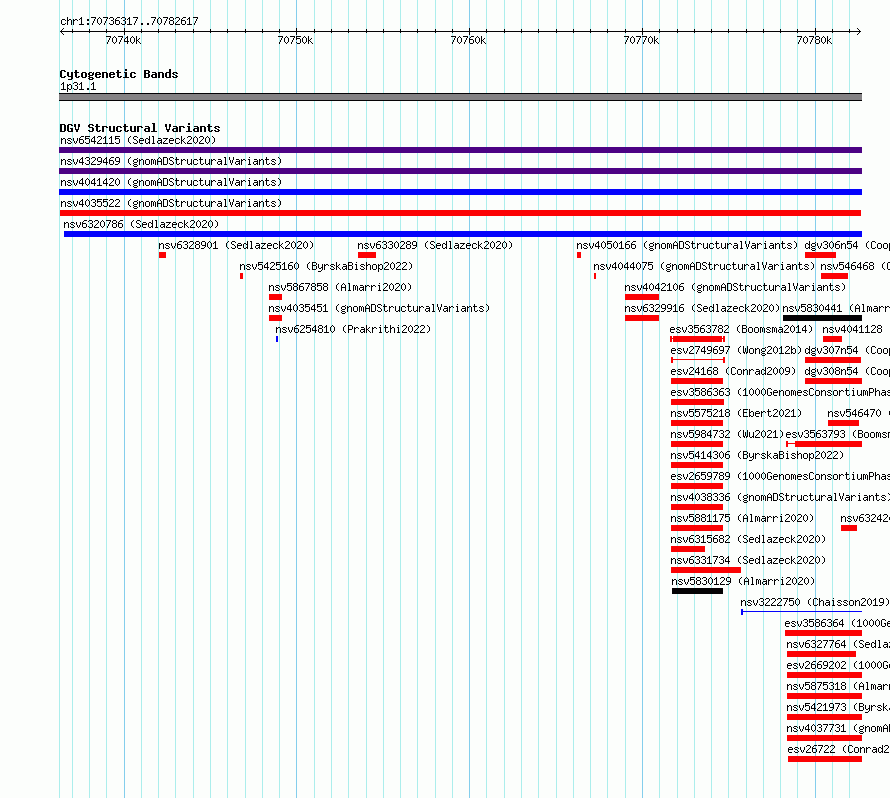Click the nsv6328901 (Sedlazeck2020) label
This screenshot has height=798, width=890.
tap(236, 245)
